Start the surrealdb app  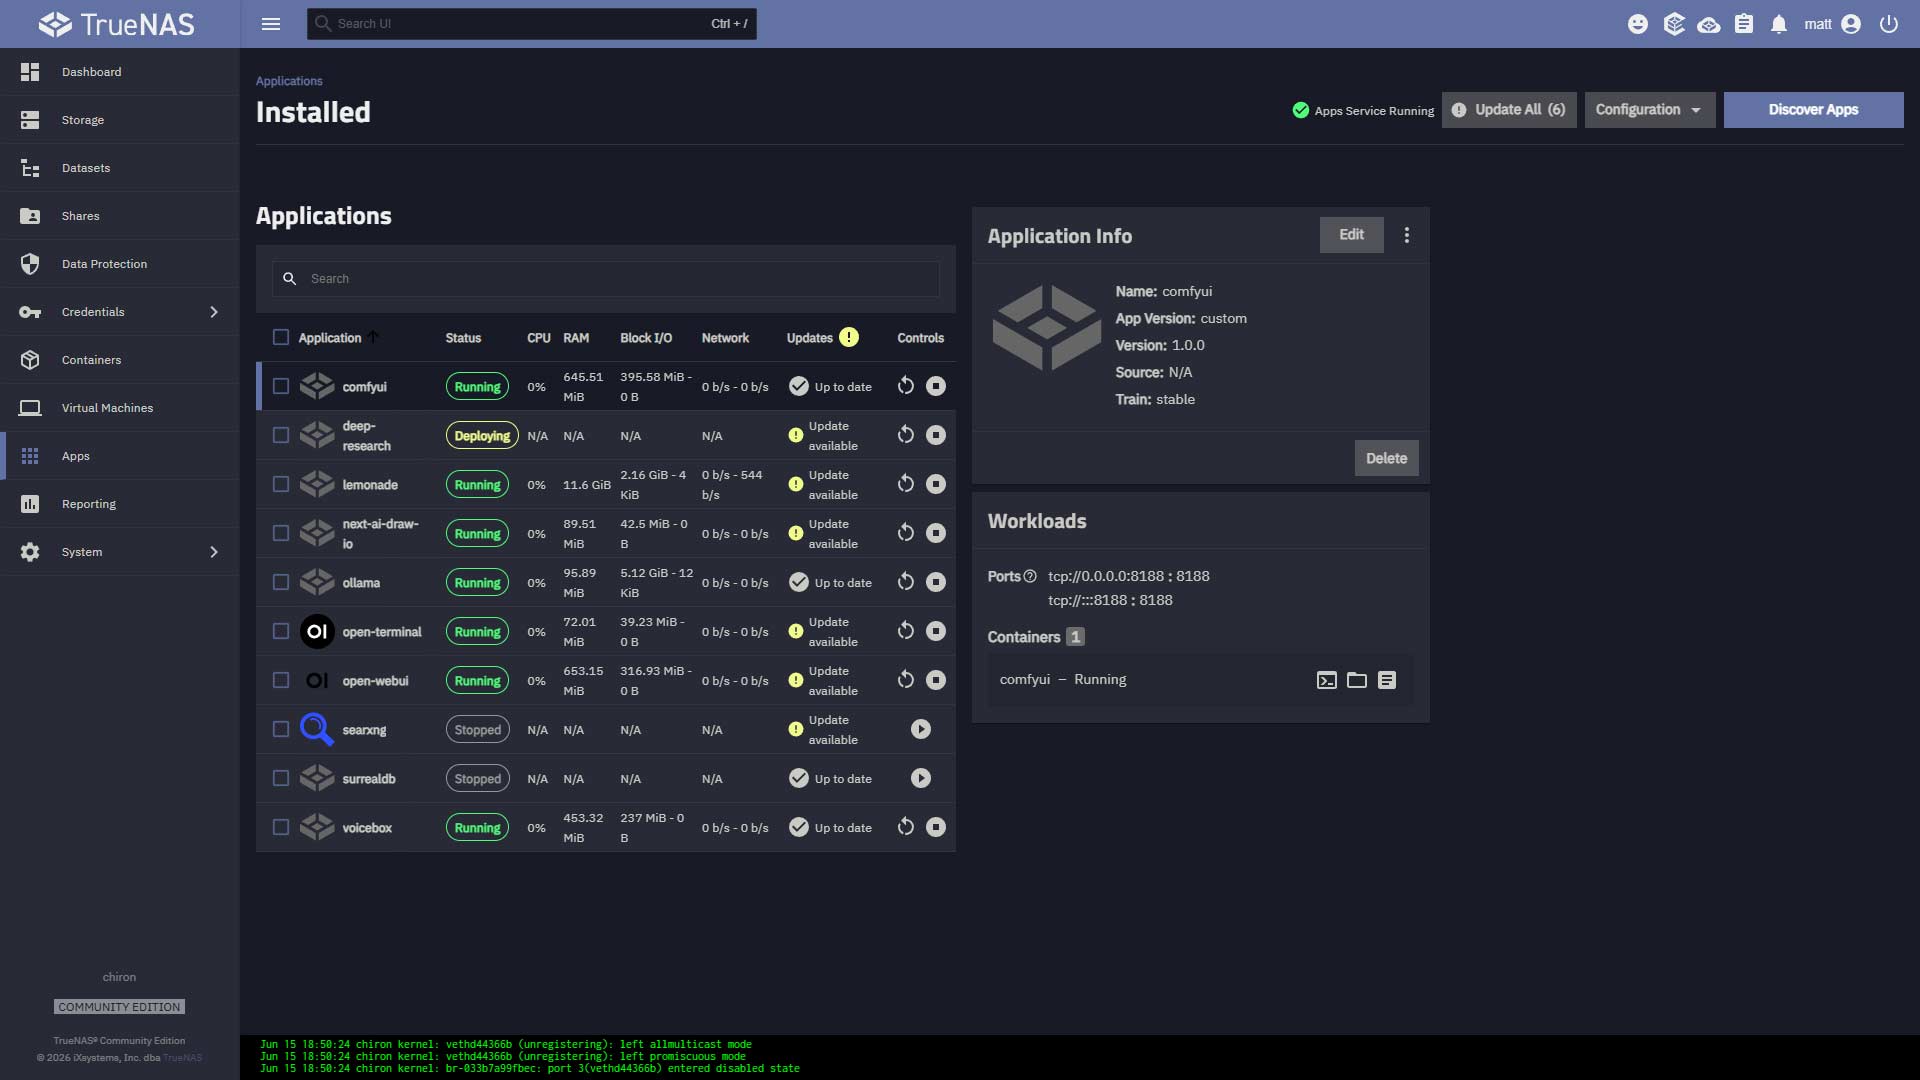(x=921, y=778)
